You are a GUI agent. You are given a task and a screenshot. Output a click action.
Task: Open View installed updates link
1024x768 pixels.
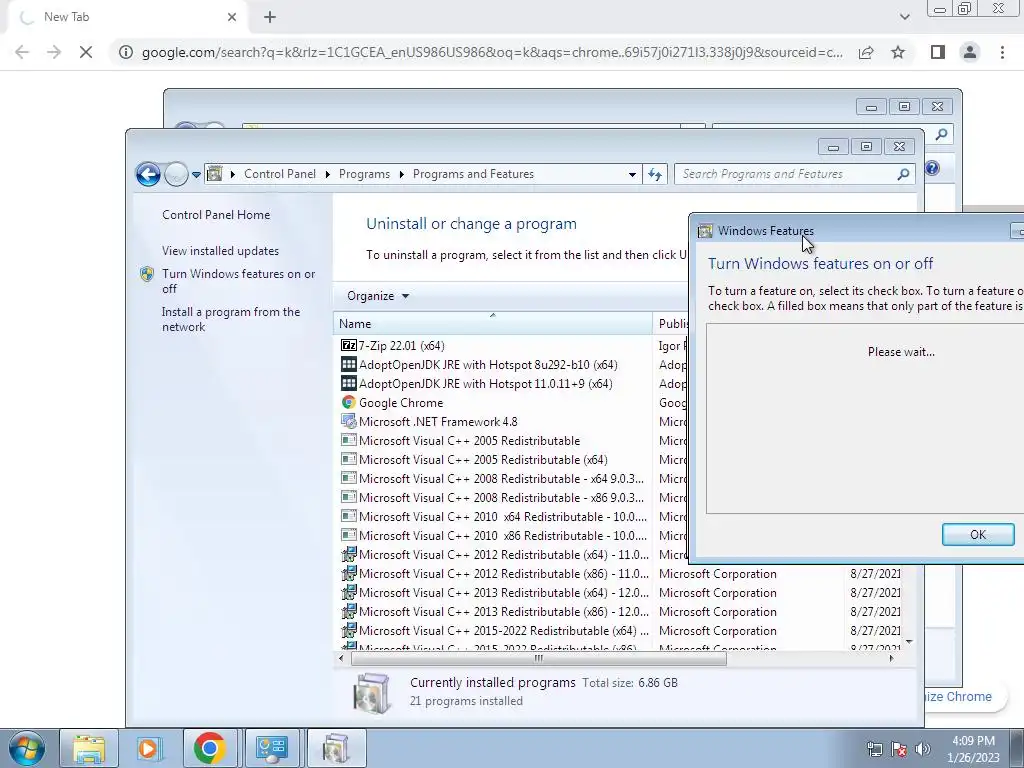(221, 251)
